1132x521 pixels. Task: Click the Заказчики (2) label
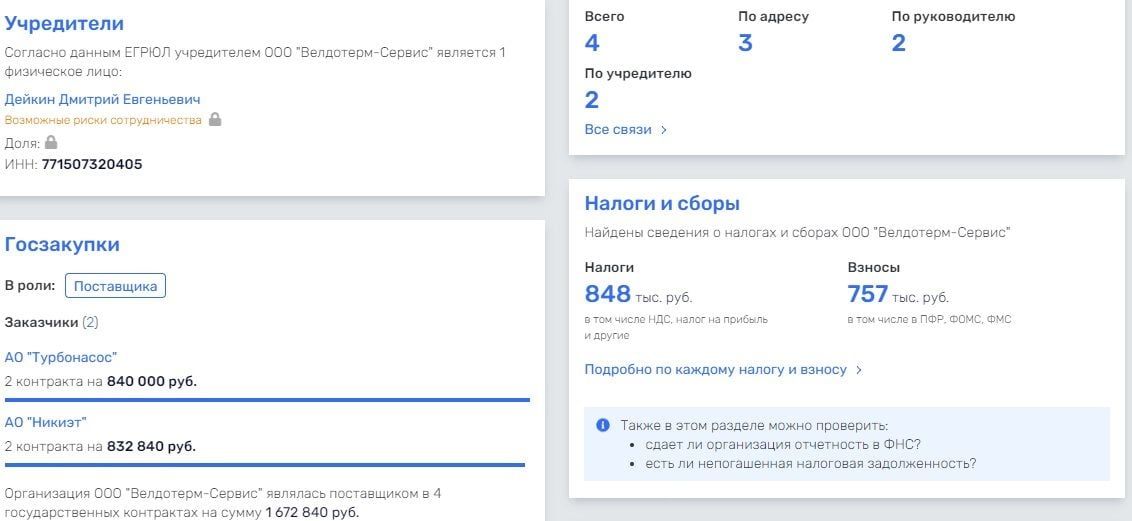coord(51,323)
